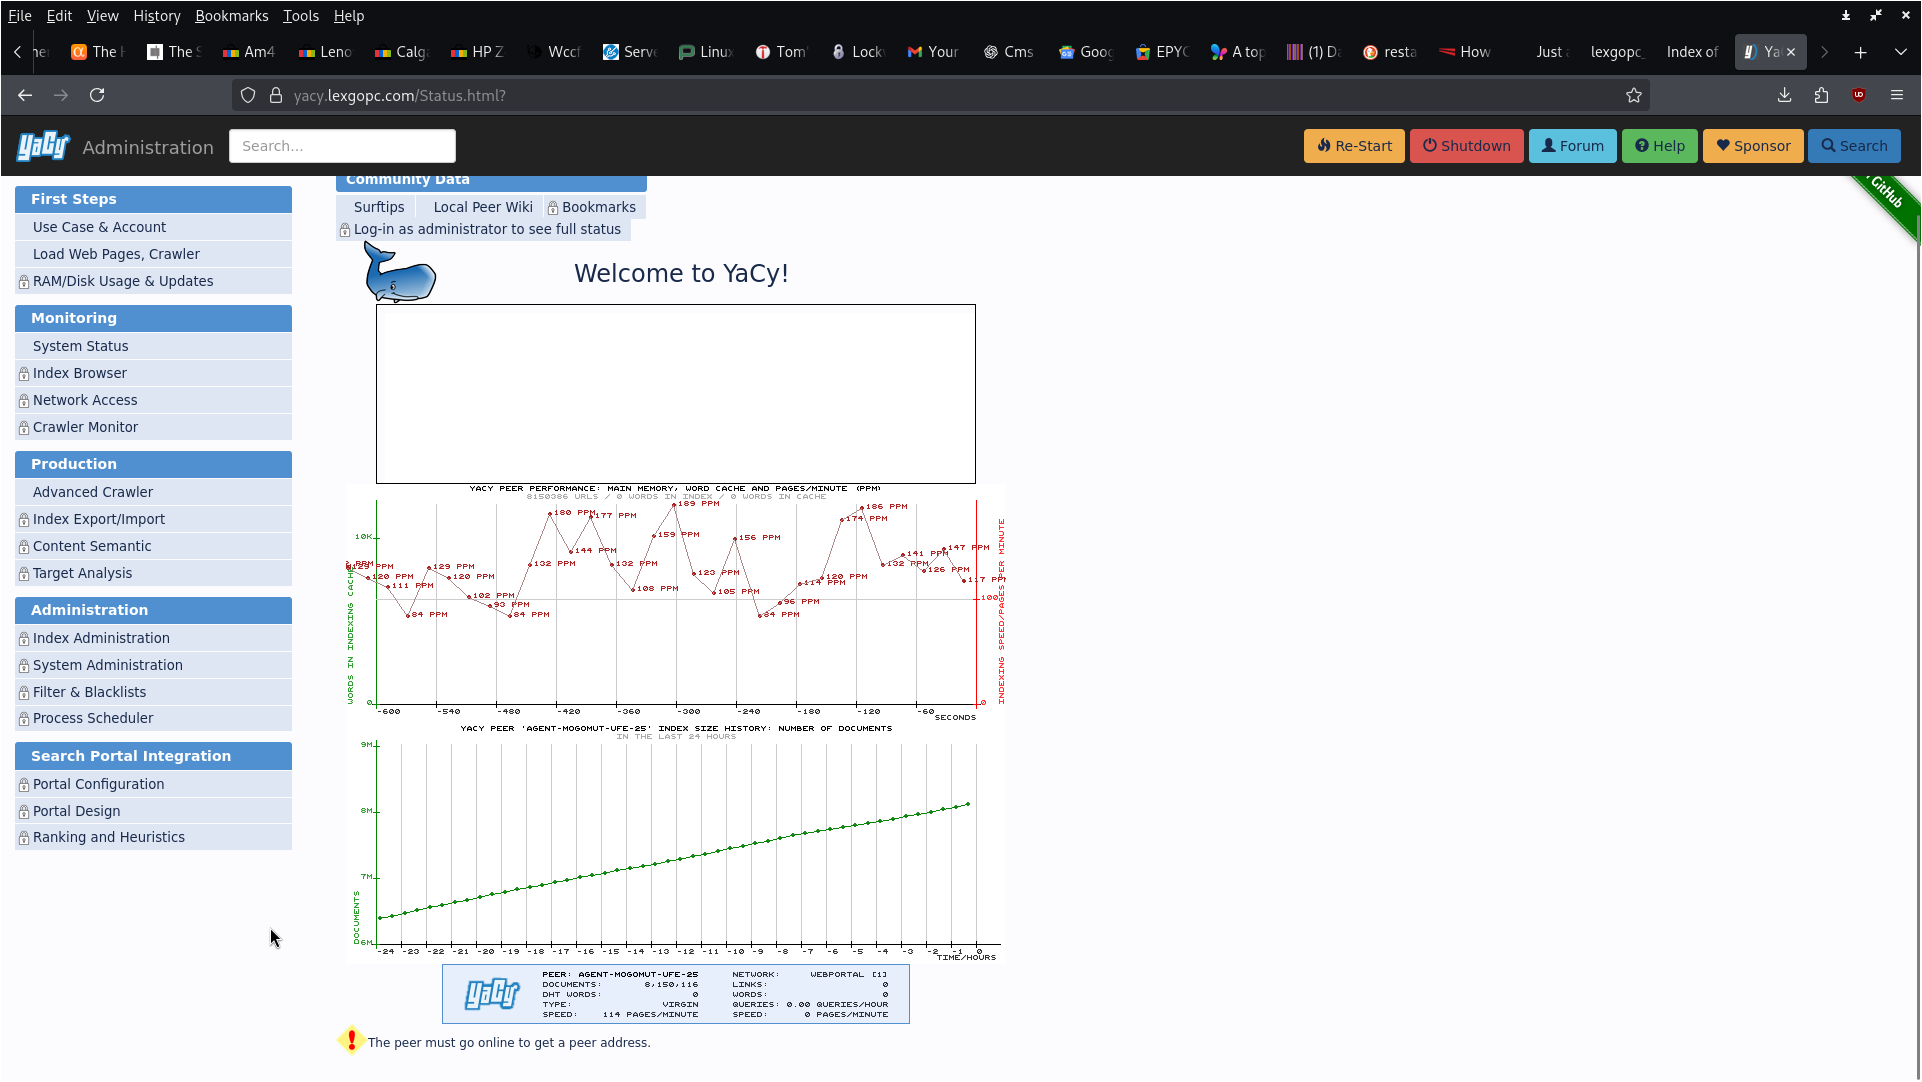This screenshot has width=1922, height=1082.
Task: Click the uBlock Origin shield icon
Action: tap(1859, 95)
